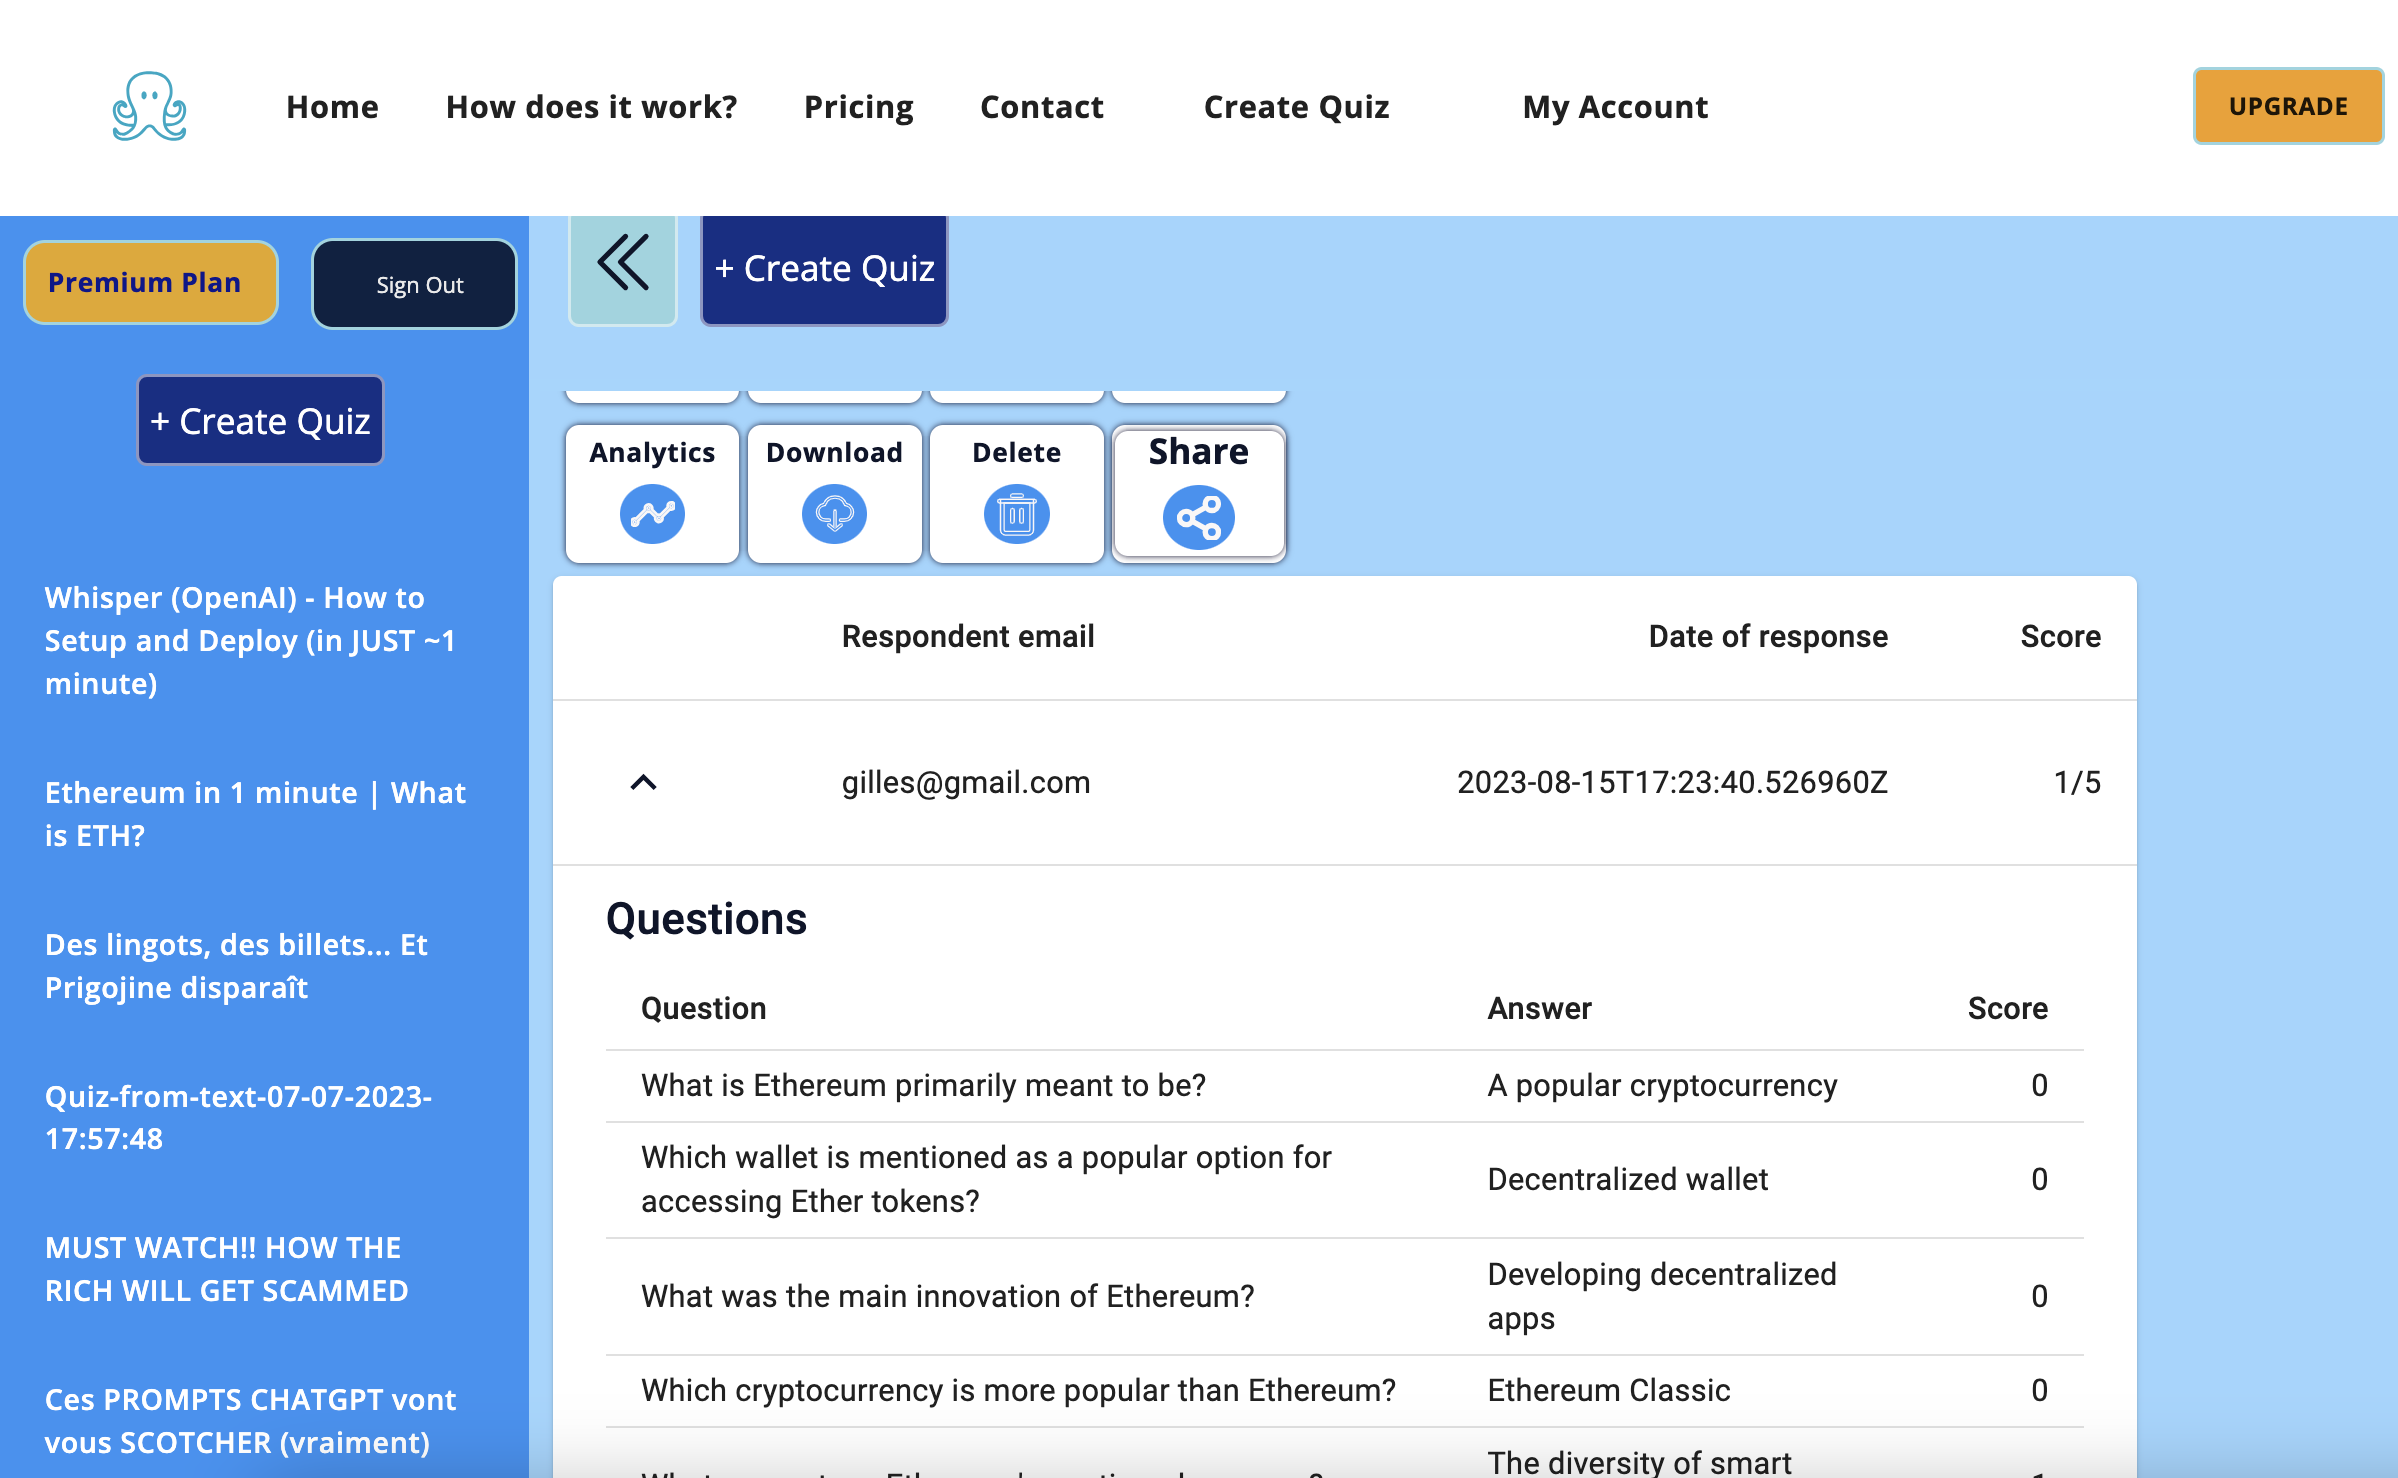
Task: Click the Share network icon
Action: [1198, 517]
